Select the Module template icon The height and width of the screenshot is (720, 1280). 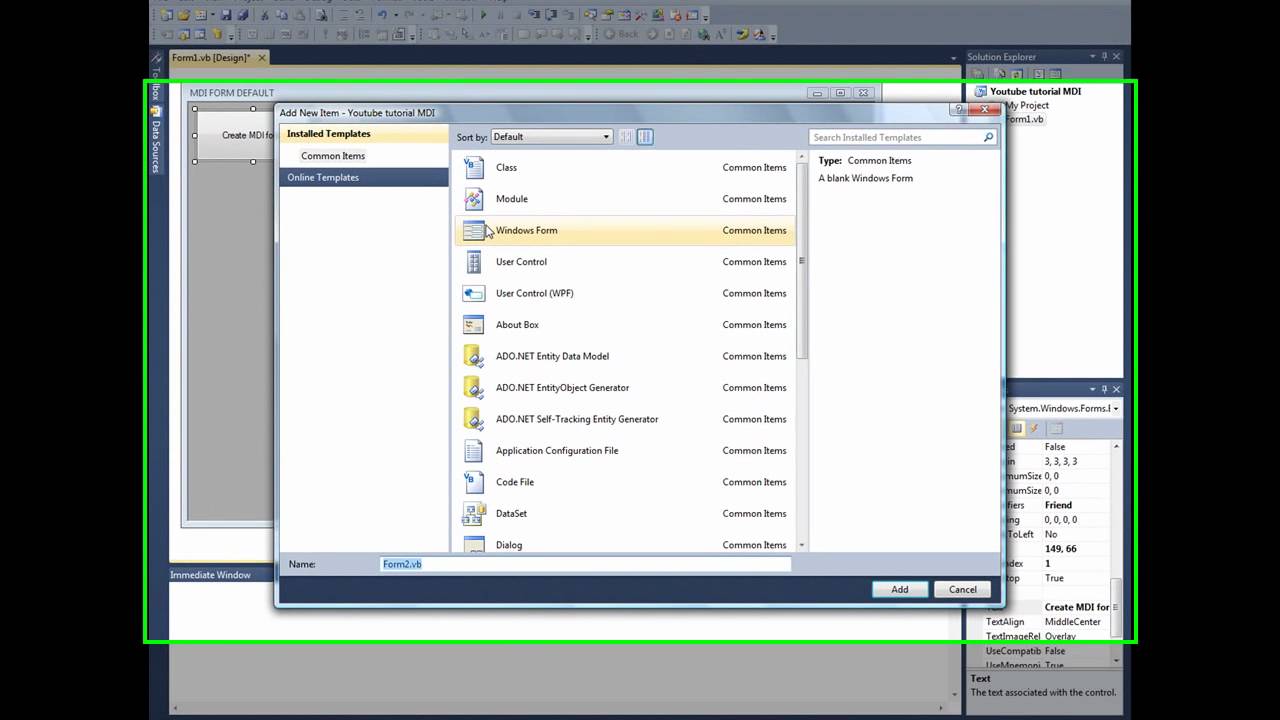(474, 199)
